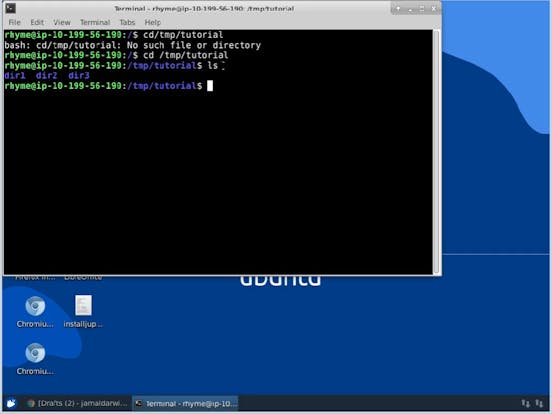Viewport: 552px width, 414px height.
Task: Click the terminal icon in title bar
Action: pyautogui.click(x=11, y=8)
